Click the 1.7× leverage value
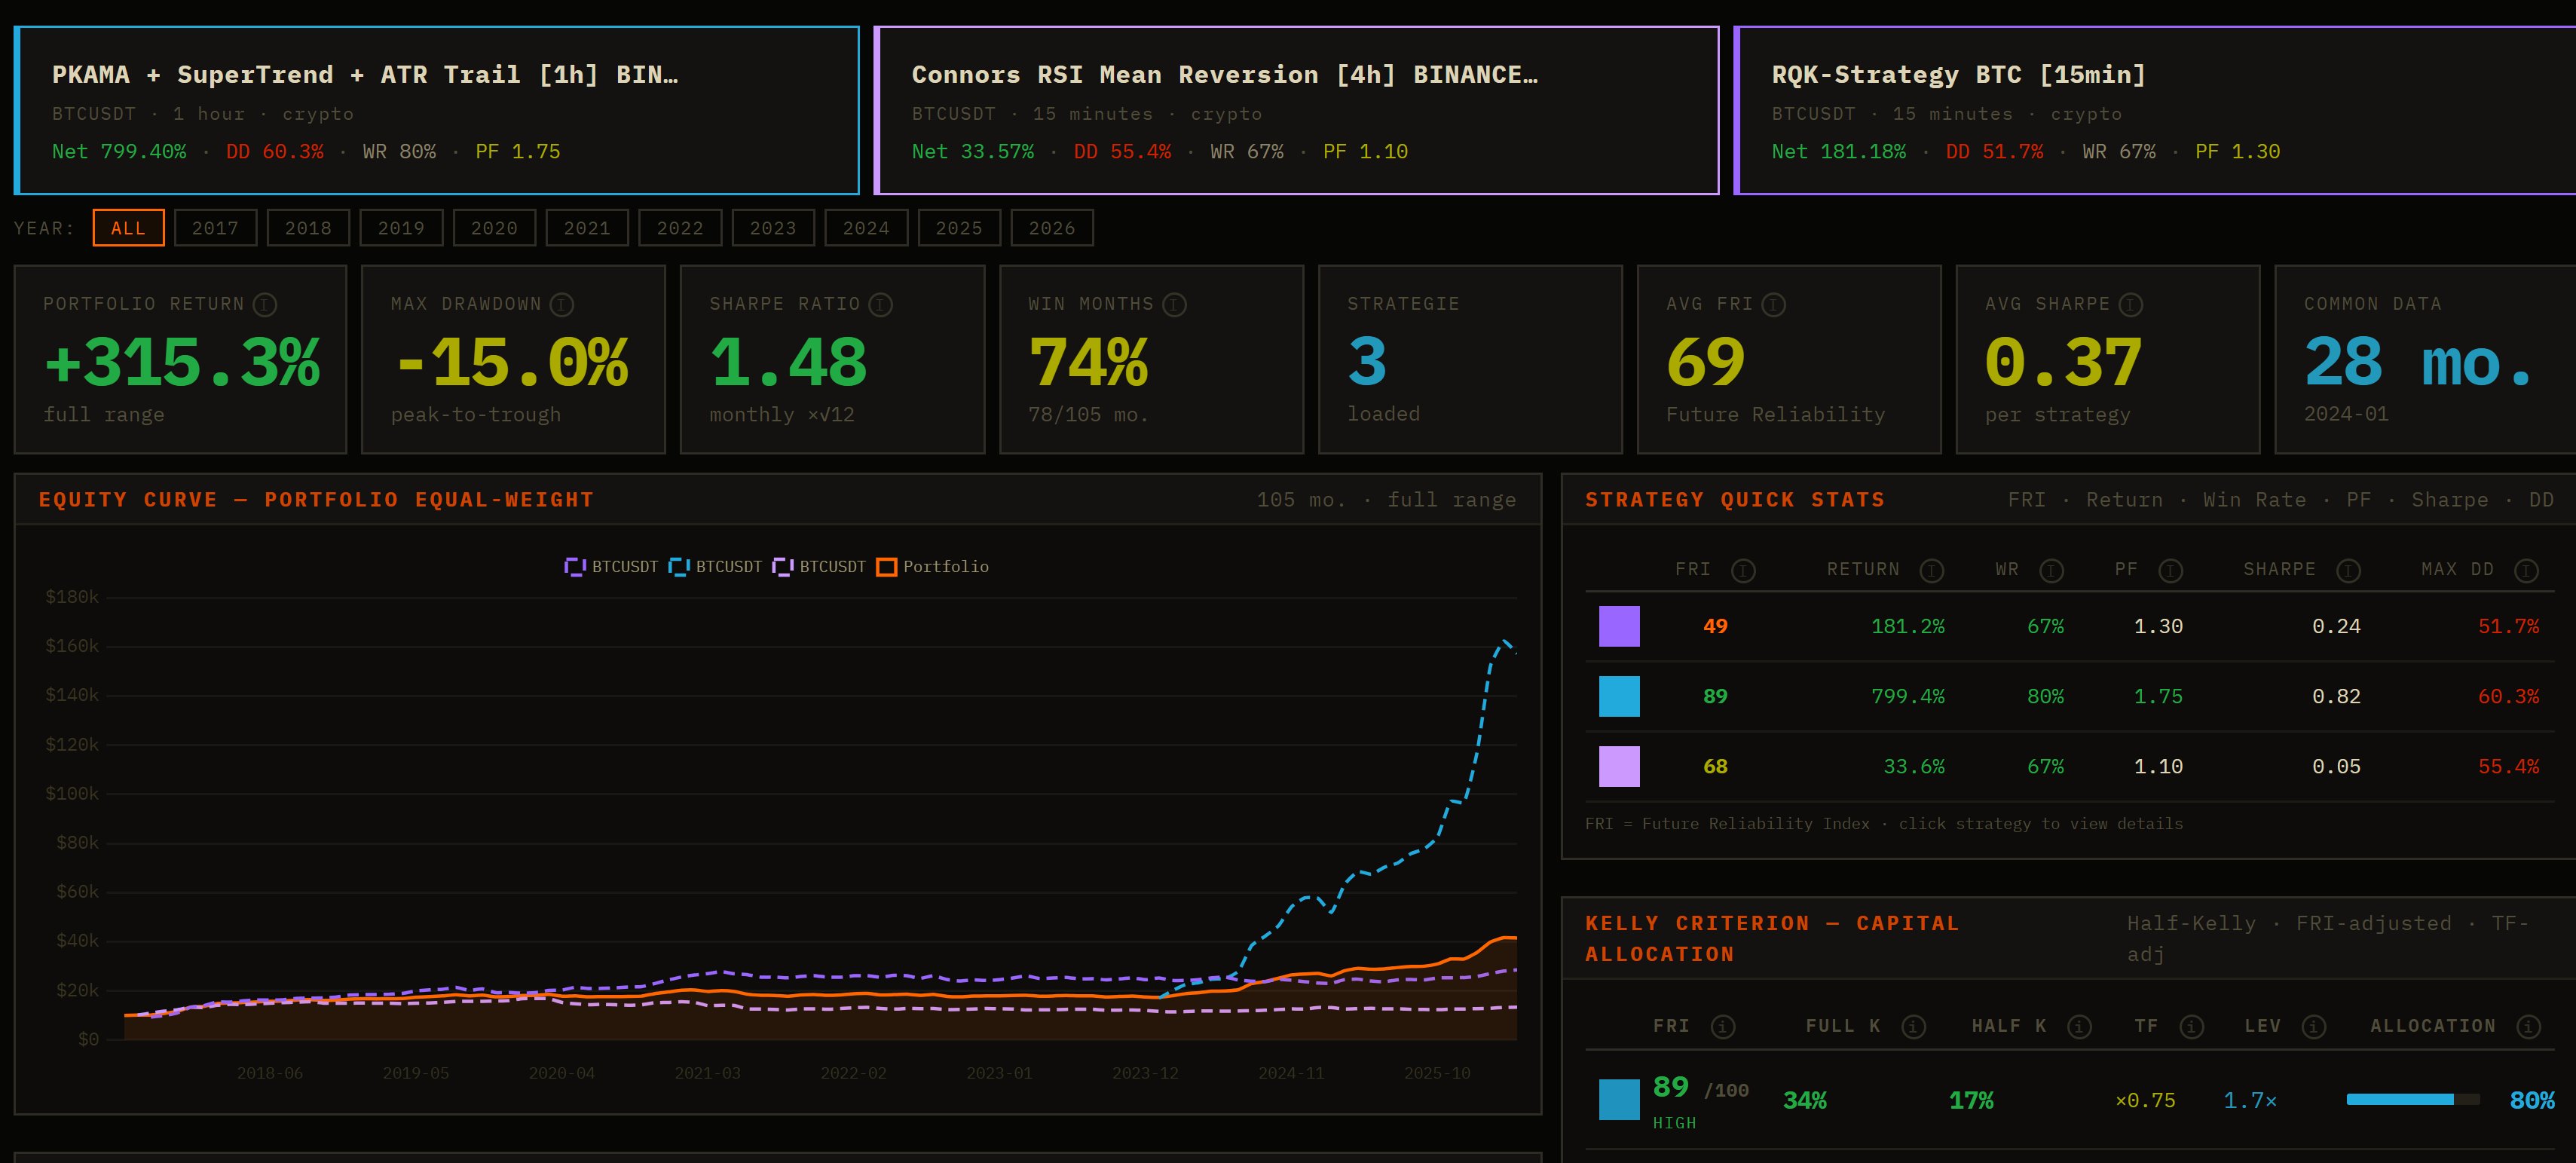 click(2250, 1101)
